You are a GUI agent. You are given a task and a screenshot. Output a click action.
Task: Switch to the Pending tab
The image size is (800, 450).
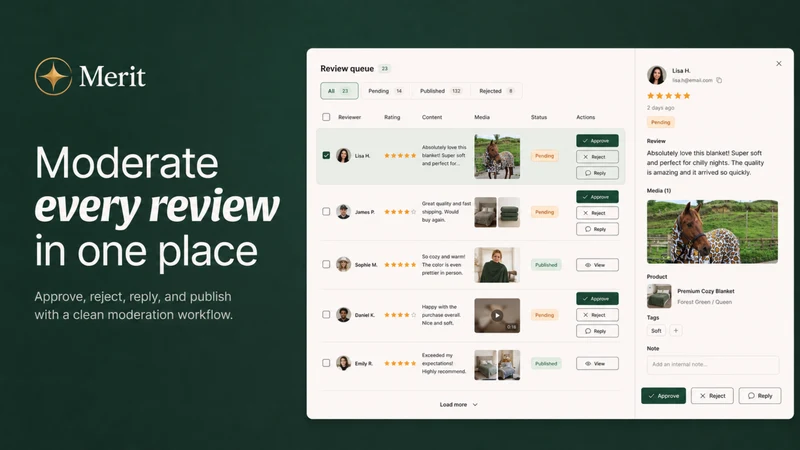(385, 91)
